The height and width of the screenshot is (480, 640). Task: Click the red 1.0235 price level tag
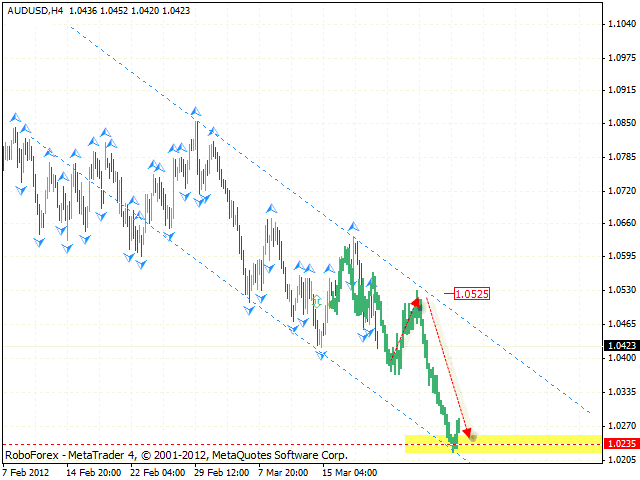point(619,444)
